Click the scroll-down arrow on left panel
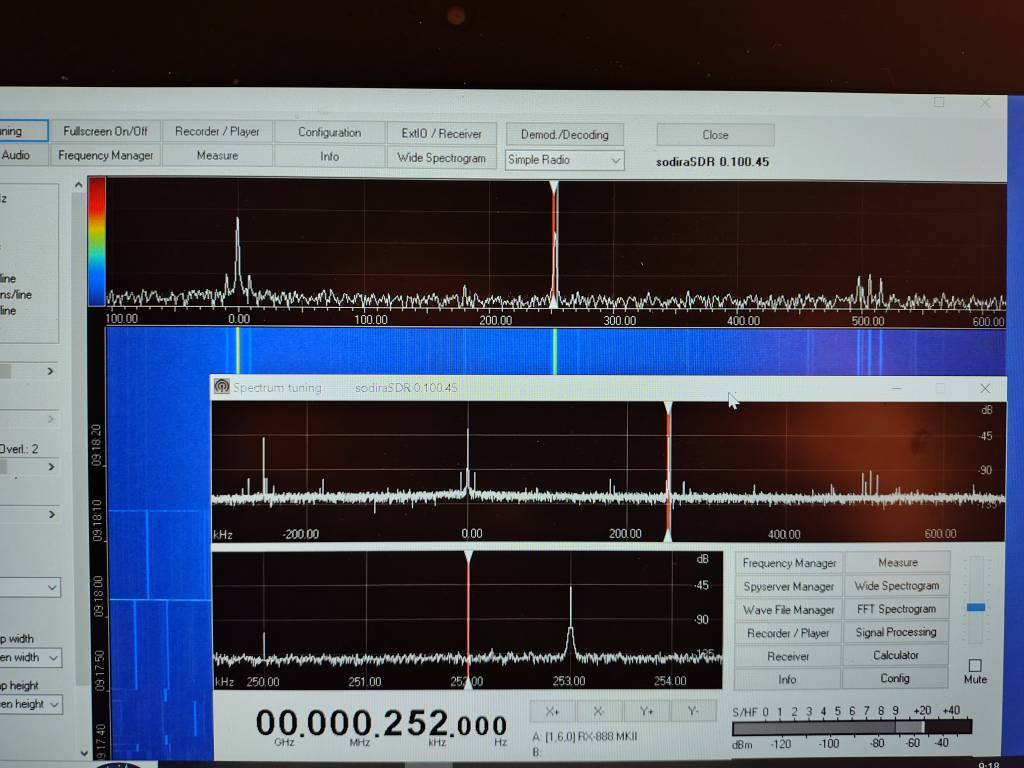Viewport: 1024px width, 768px height. coord(82,752)
